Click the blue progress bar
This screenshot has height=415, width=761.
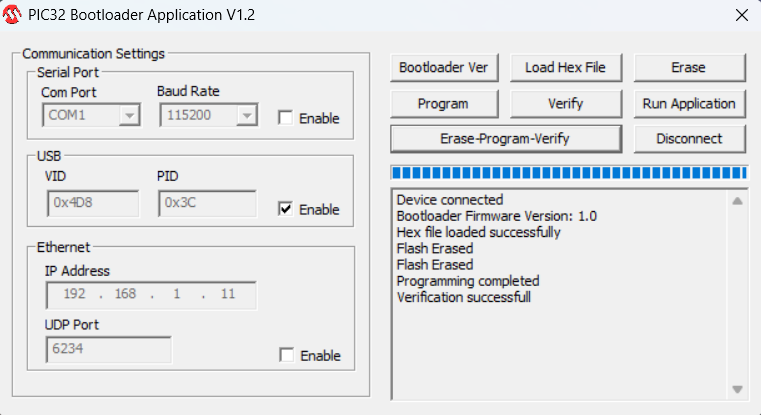[x=568, y=171]
